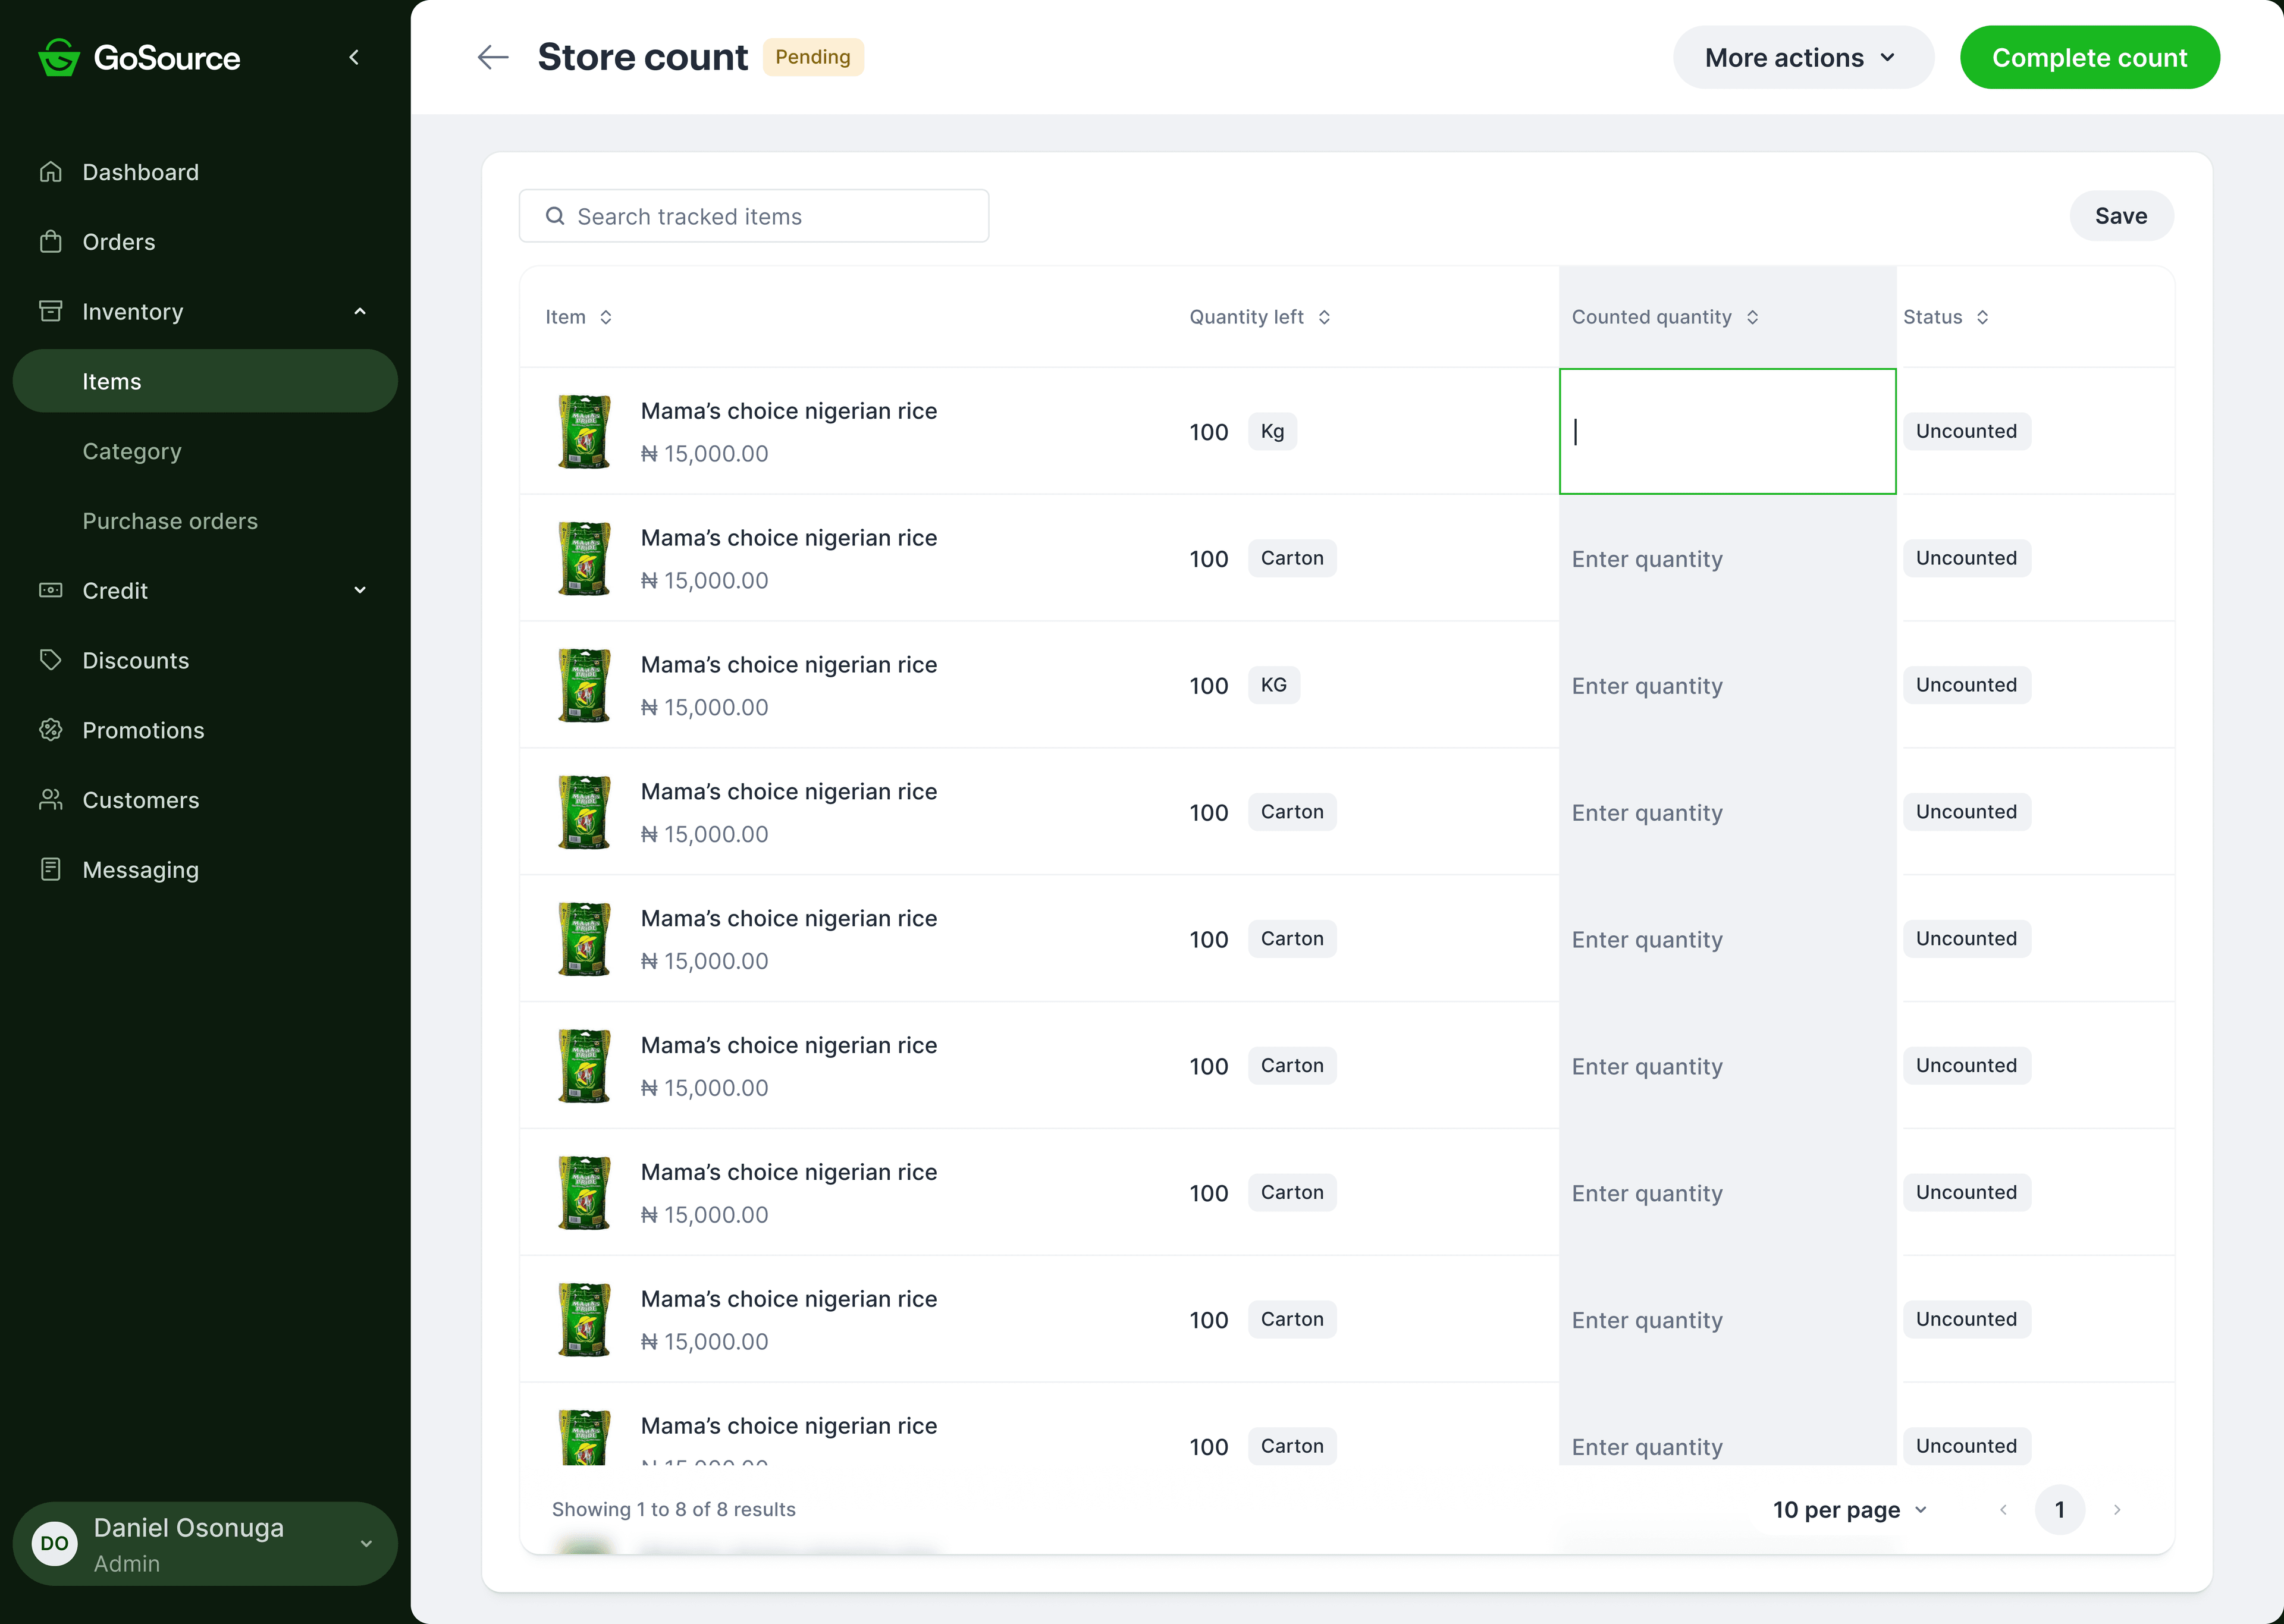Click the DO avatar circle
The width and height of the screenshot is (2284, 1624).
point(54,1544)
